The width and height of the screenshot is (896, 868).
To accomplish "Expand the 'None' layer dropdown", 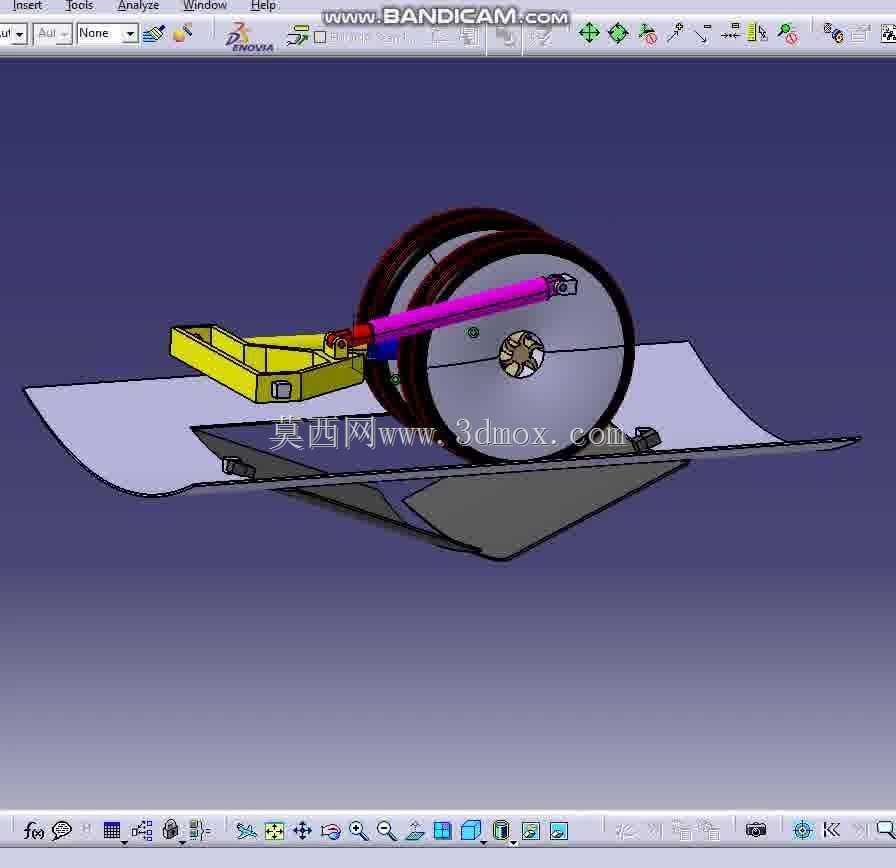I will (x=130, y=34).
